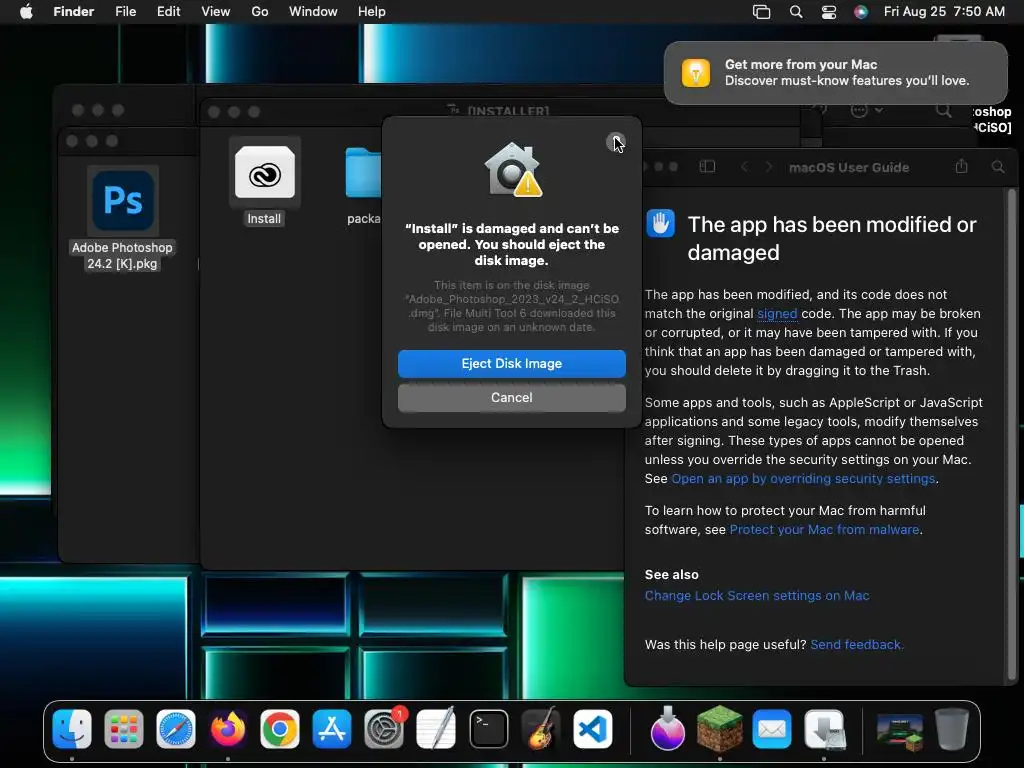The height and width of the screenshot is (768, 1024).
Task: Open the purple flask installer app in Dock
Action: tap(667, 729)
